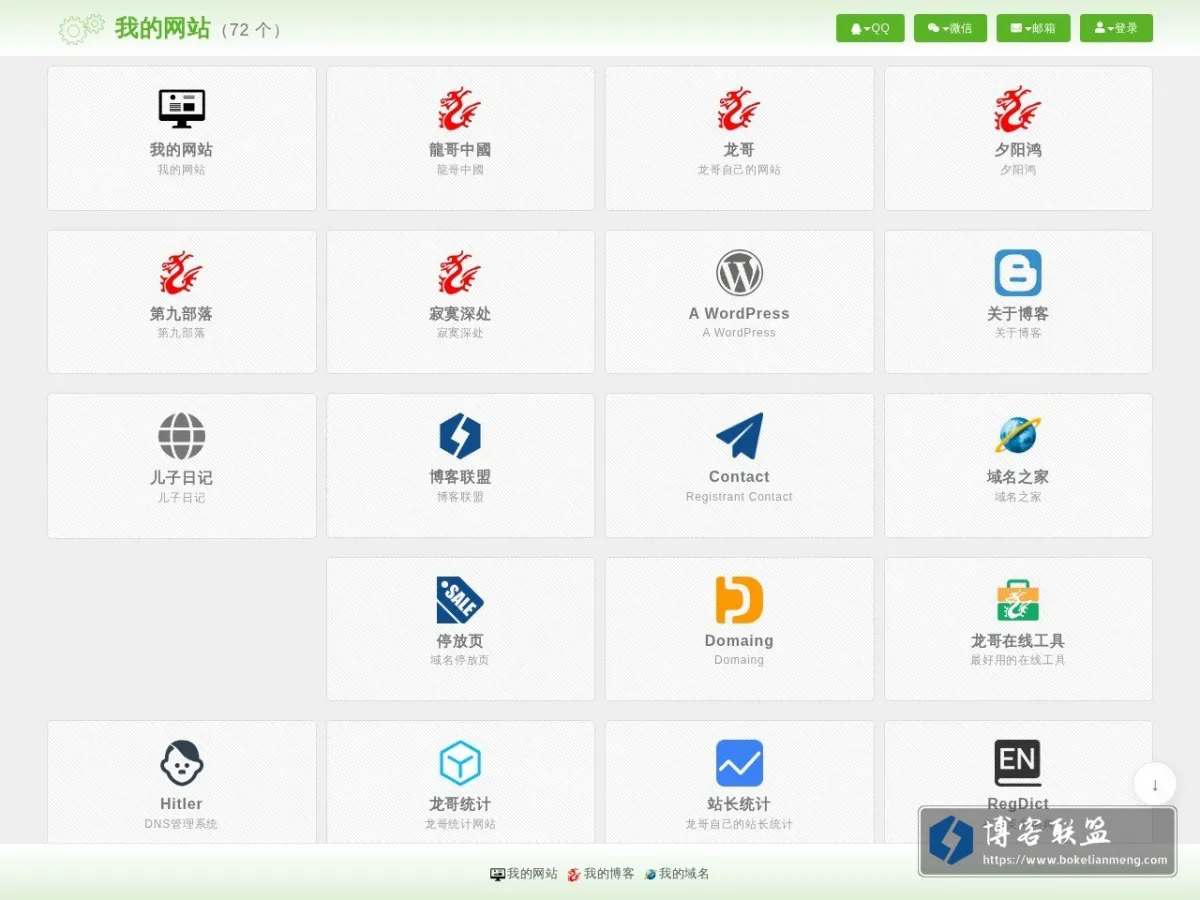
Task: Select the face icon above Hitler
Action: pos(181,764)
